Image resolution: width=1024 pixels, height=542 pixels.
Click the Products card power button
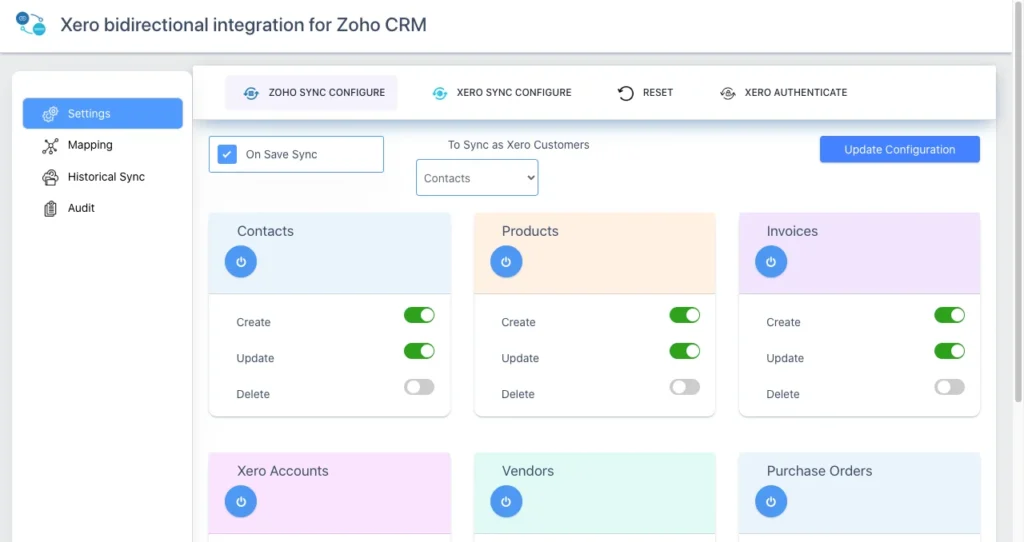pos(506,261)
